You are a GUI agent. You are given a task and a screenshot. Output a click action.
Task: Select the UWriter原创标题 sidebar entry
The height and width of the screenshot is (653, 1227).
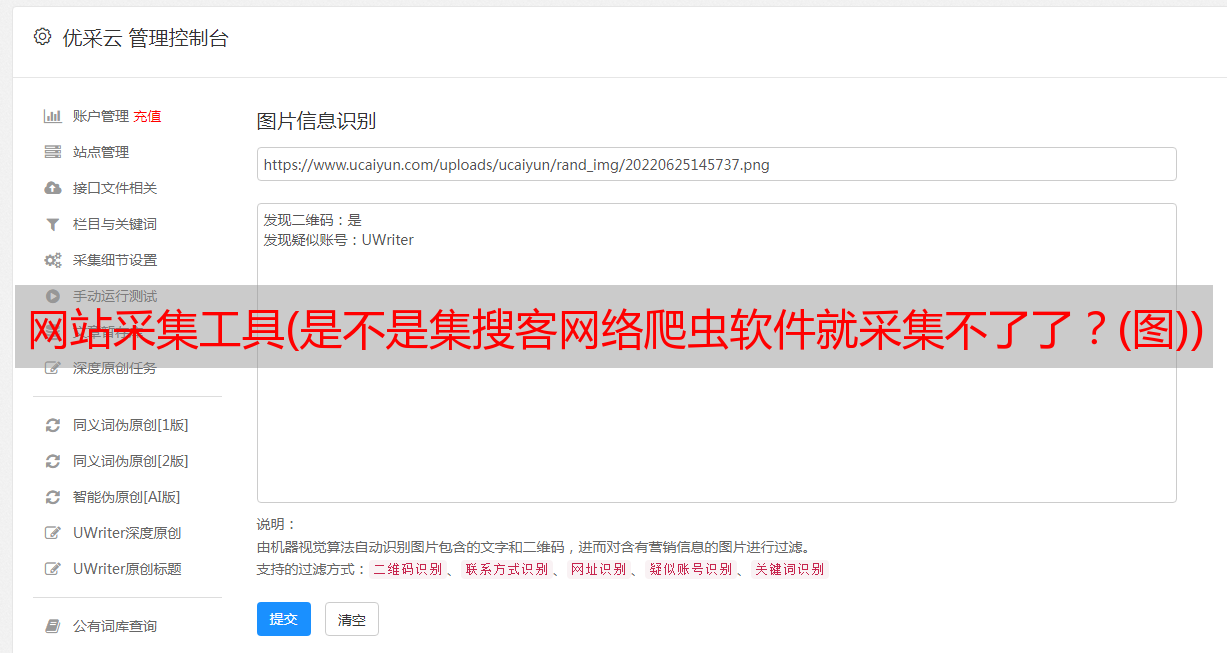click(127, 569)
